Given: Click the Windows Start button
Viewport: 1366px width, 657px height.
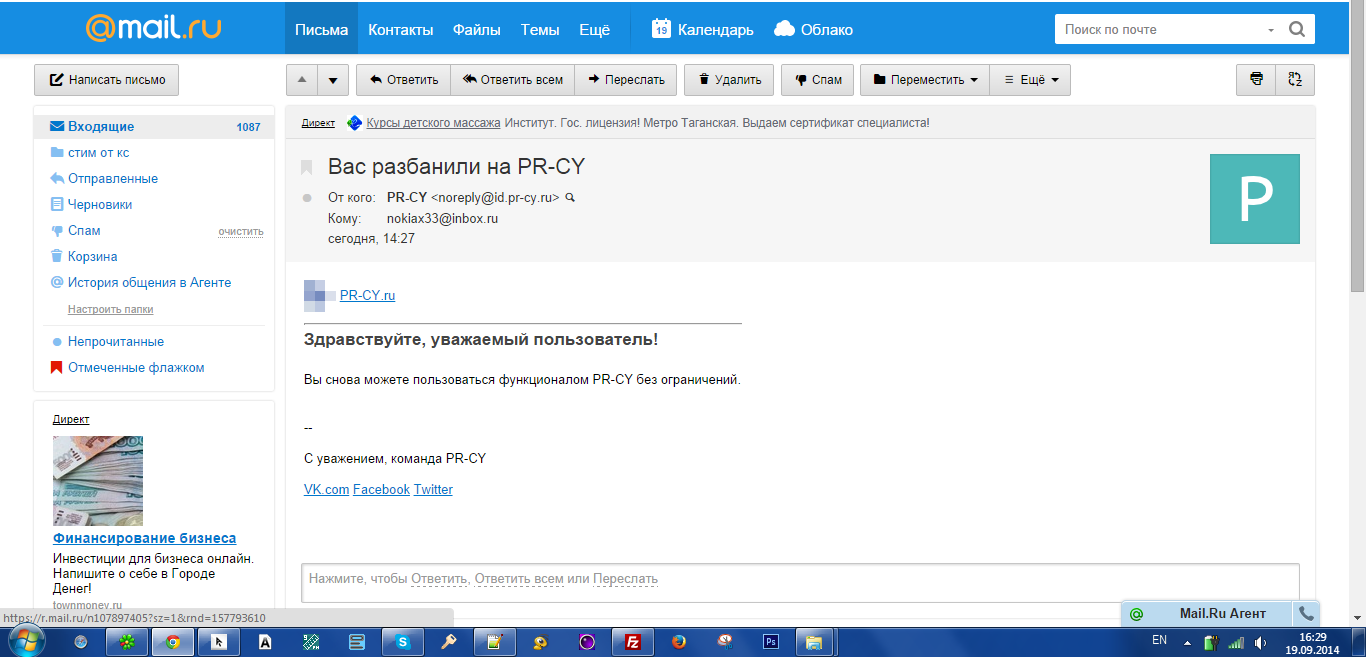Looking at the screenshot, I should [25, 641].
